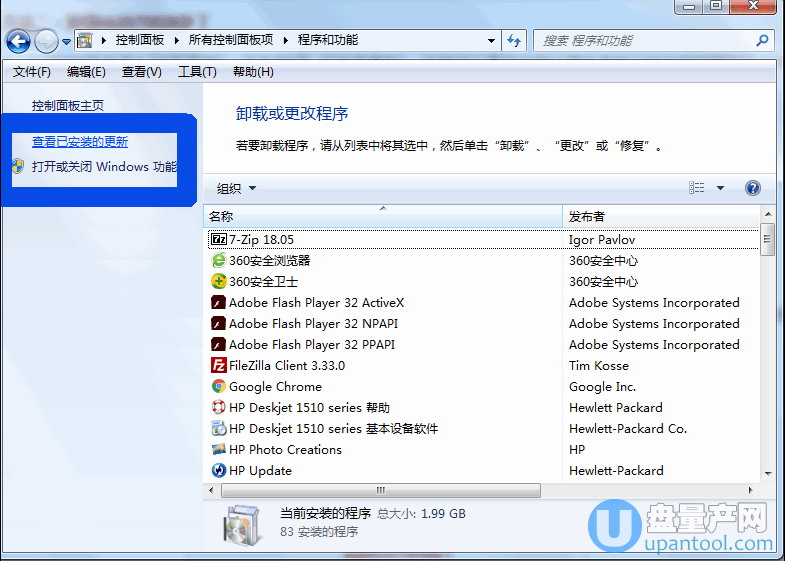
Task: Minimize the 程序和功能 window
Action: click(x=689, y=7)
